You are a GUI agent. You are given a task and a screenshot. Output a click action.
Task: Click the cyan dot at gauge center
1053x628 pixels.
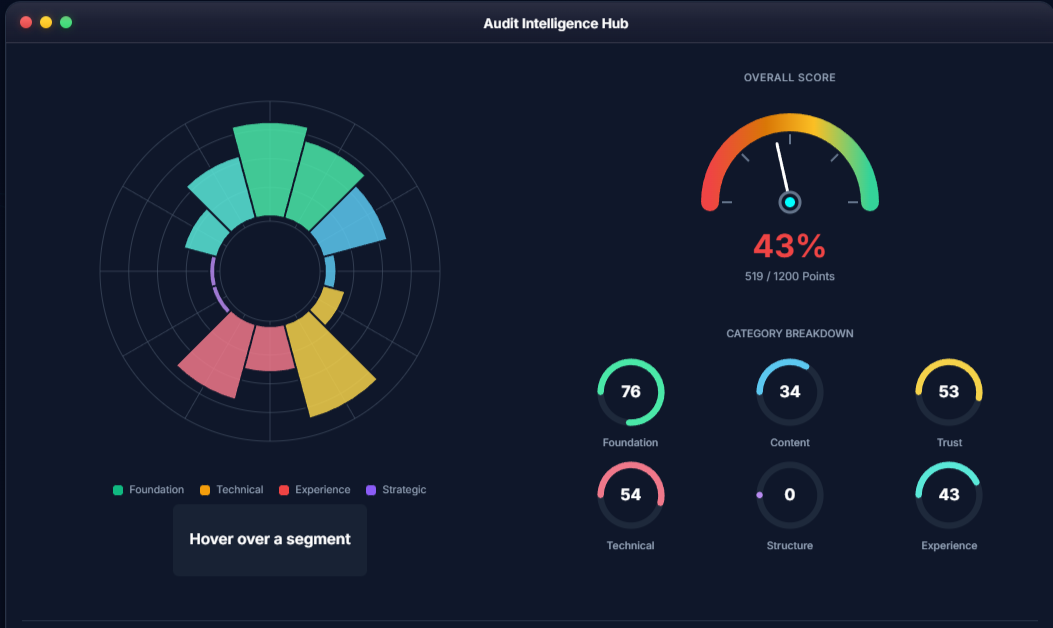789,201
